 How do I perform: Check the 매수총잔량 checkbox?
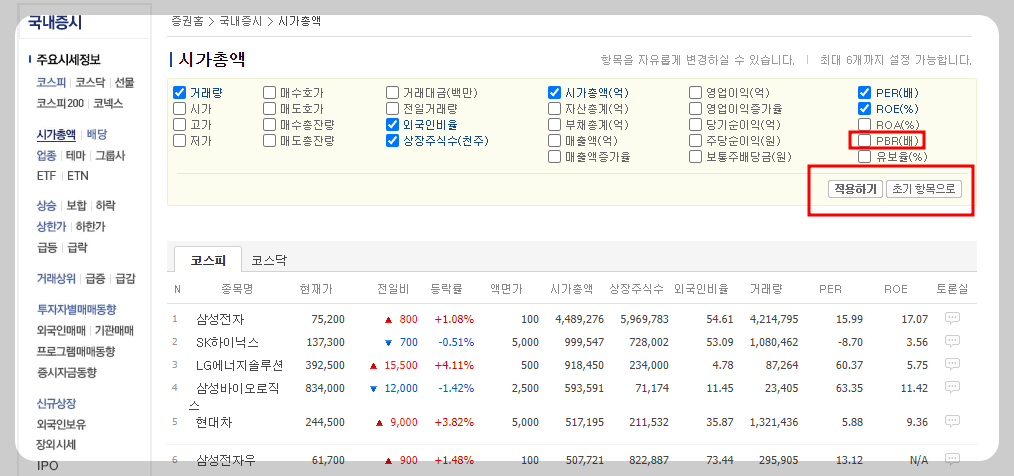[270, 124]
